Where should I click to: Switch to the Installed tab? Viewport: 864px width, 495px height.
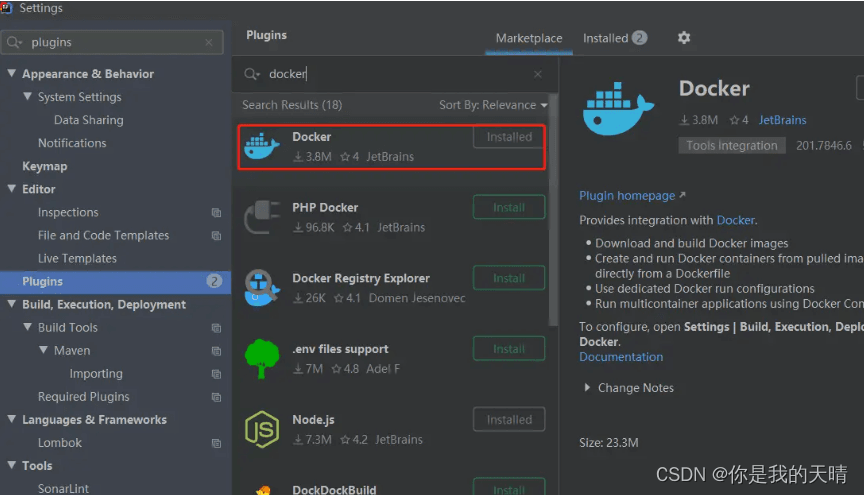615,38
